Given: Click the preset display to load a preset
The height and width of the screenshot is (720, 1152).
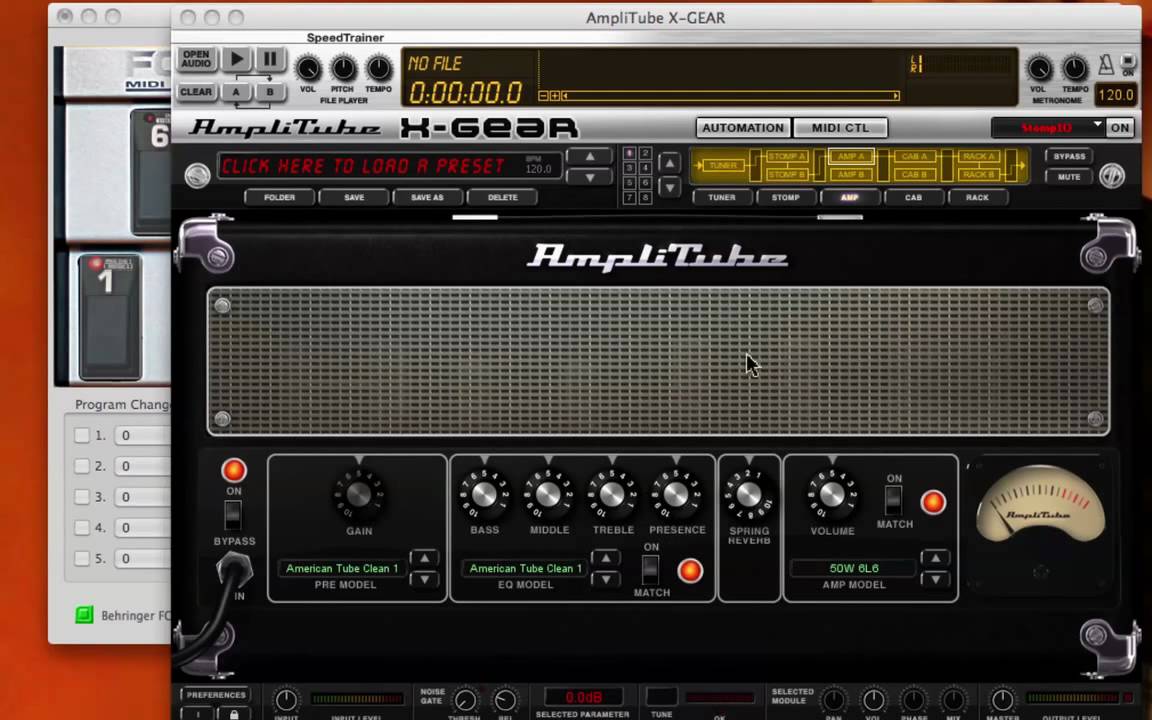Looking at the screenshot, I should click(389, 166).
